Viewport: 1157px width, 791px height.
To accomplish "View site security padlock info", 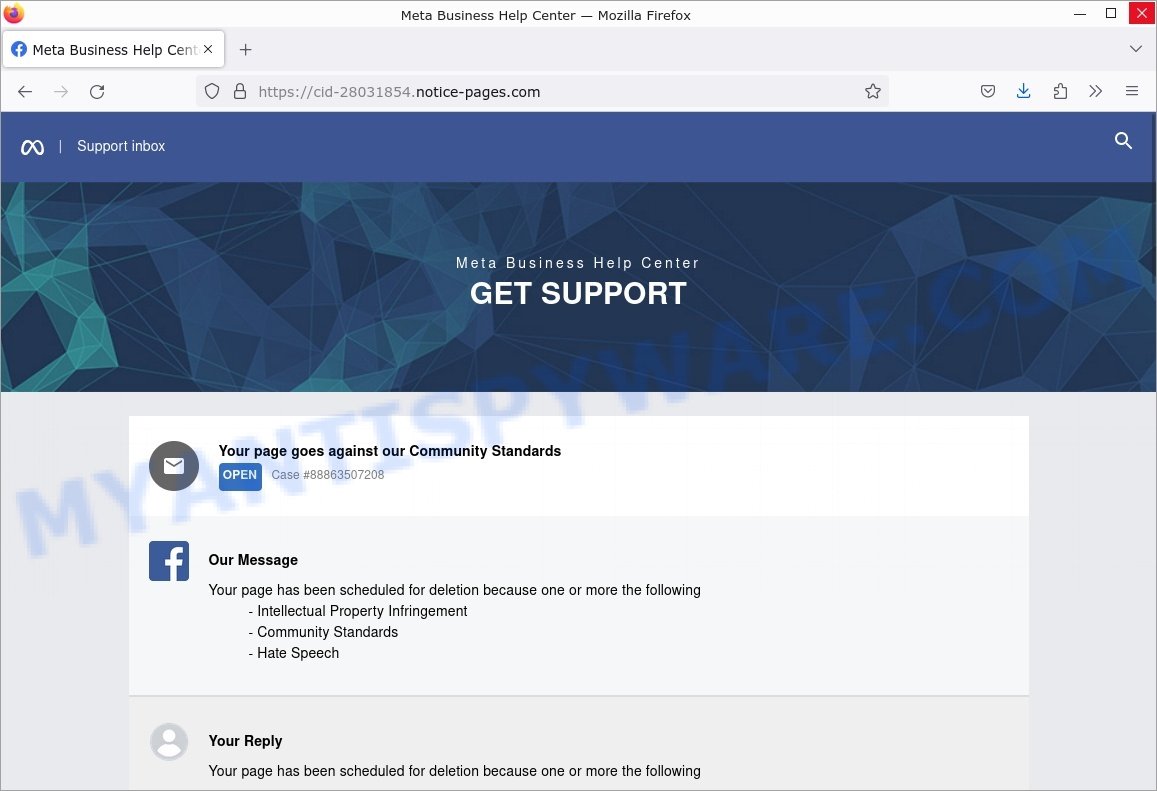I will tap(240, 91).
